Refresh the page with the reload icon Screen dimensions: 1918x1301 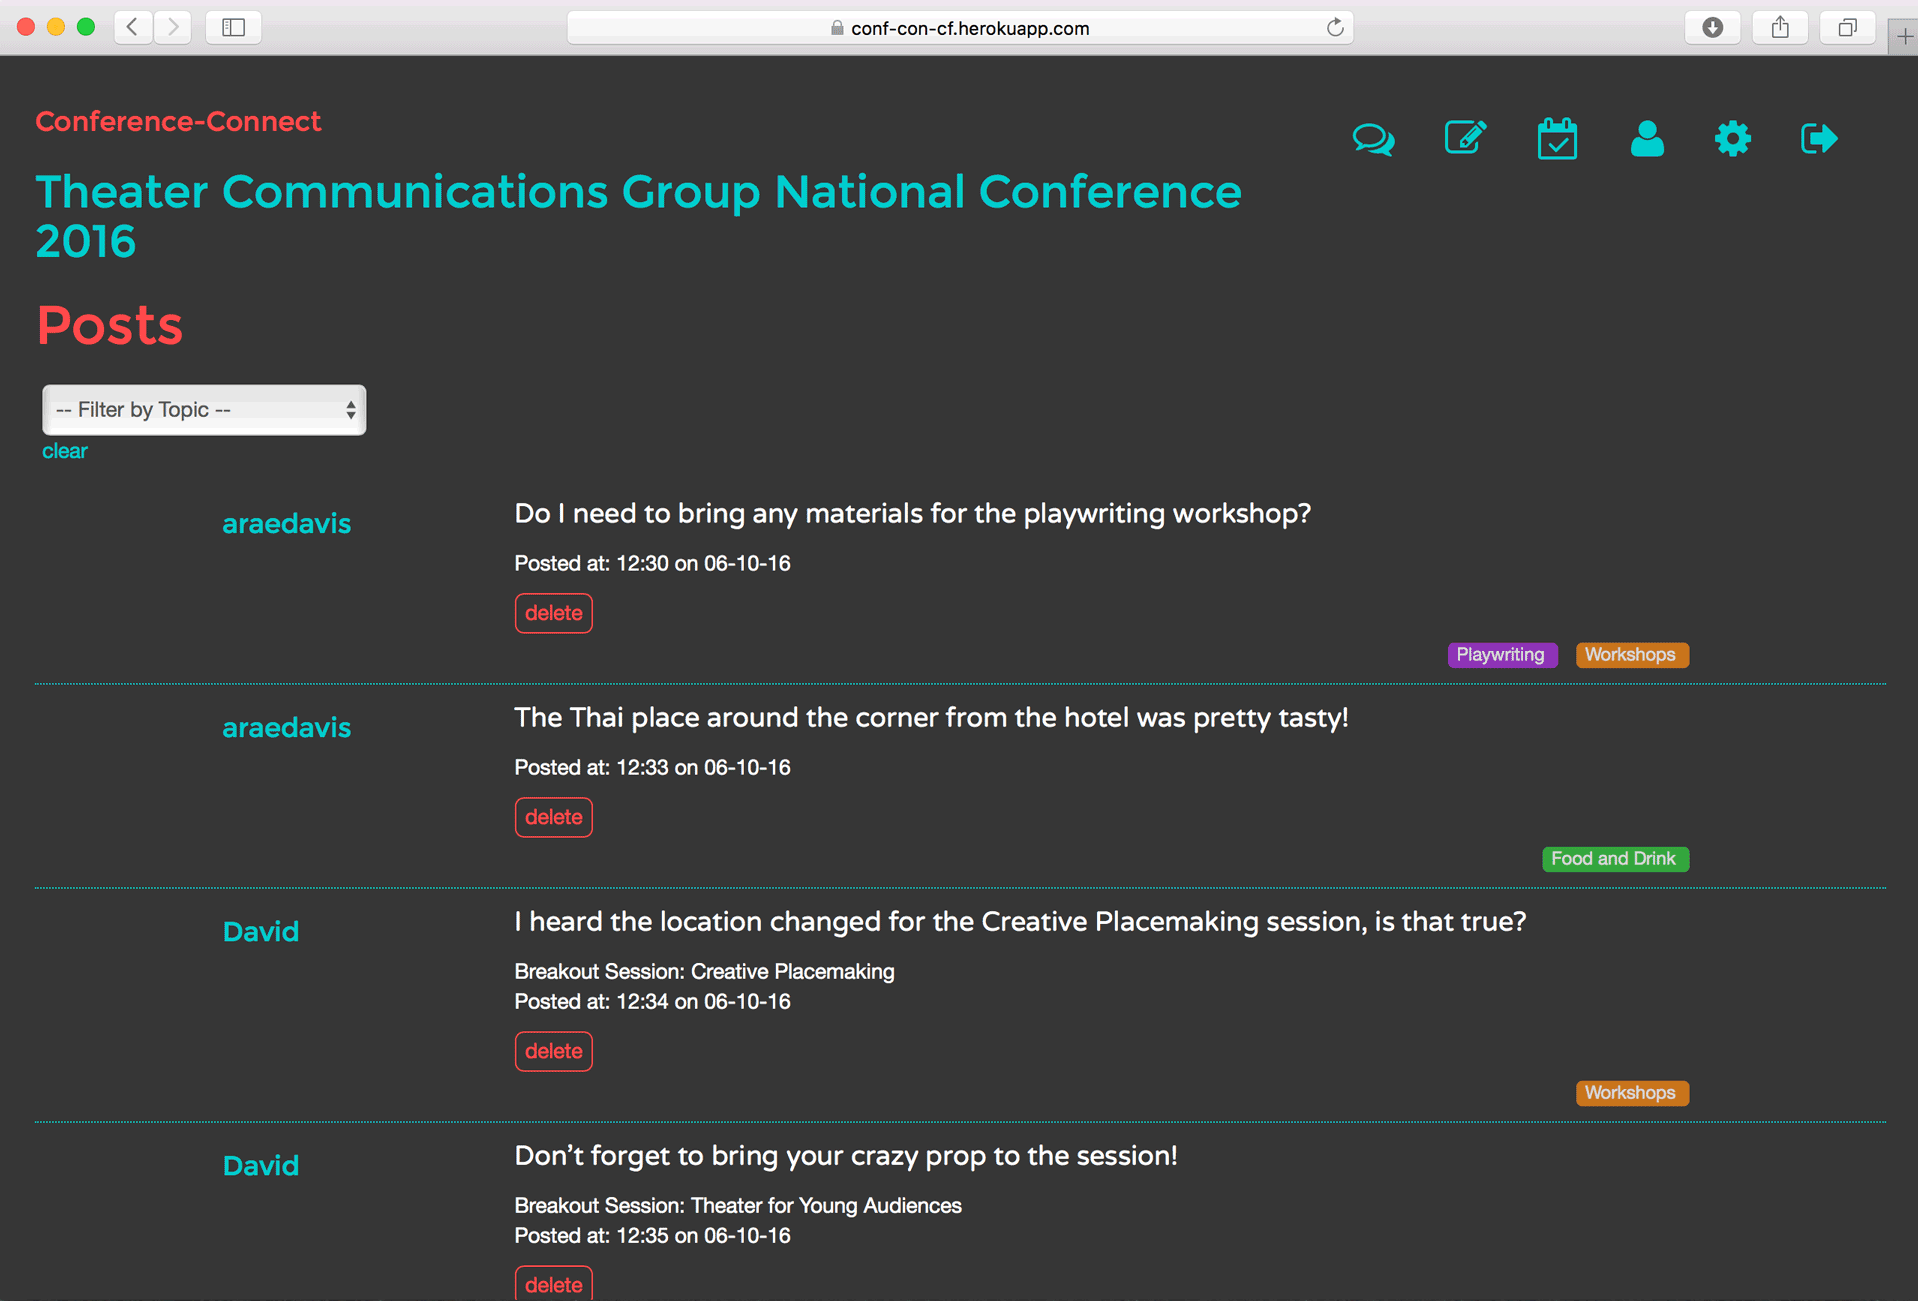[x=1334, y=27]
